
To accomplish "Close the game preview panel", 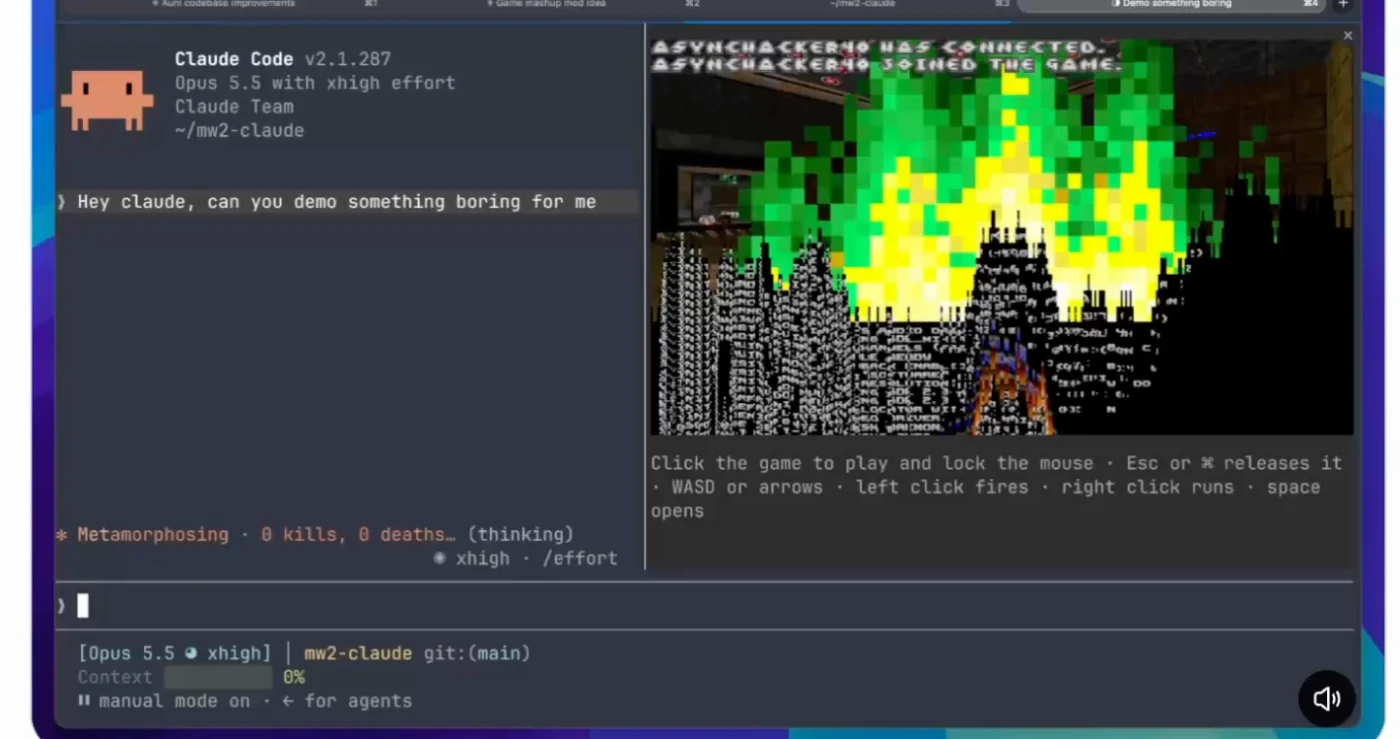I will 1347,35.
